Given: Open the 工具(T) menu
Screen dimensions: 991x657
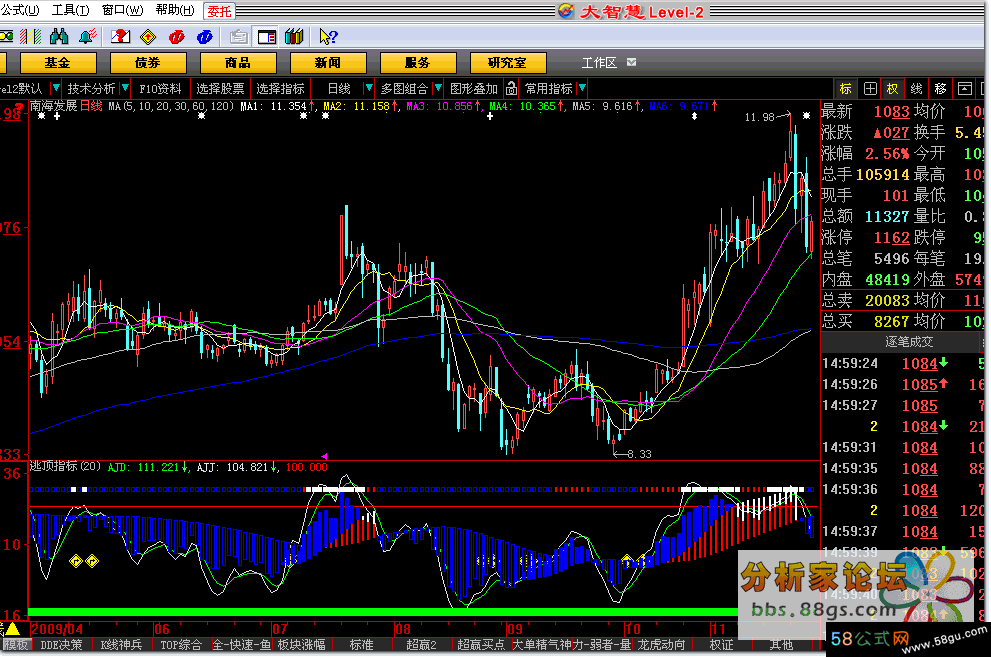Looking at the screenshot, I should 70,10.
